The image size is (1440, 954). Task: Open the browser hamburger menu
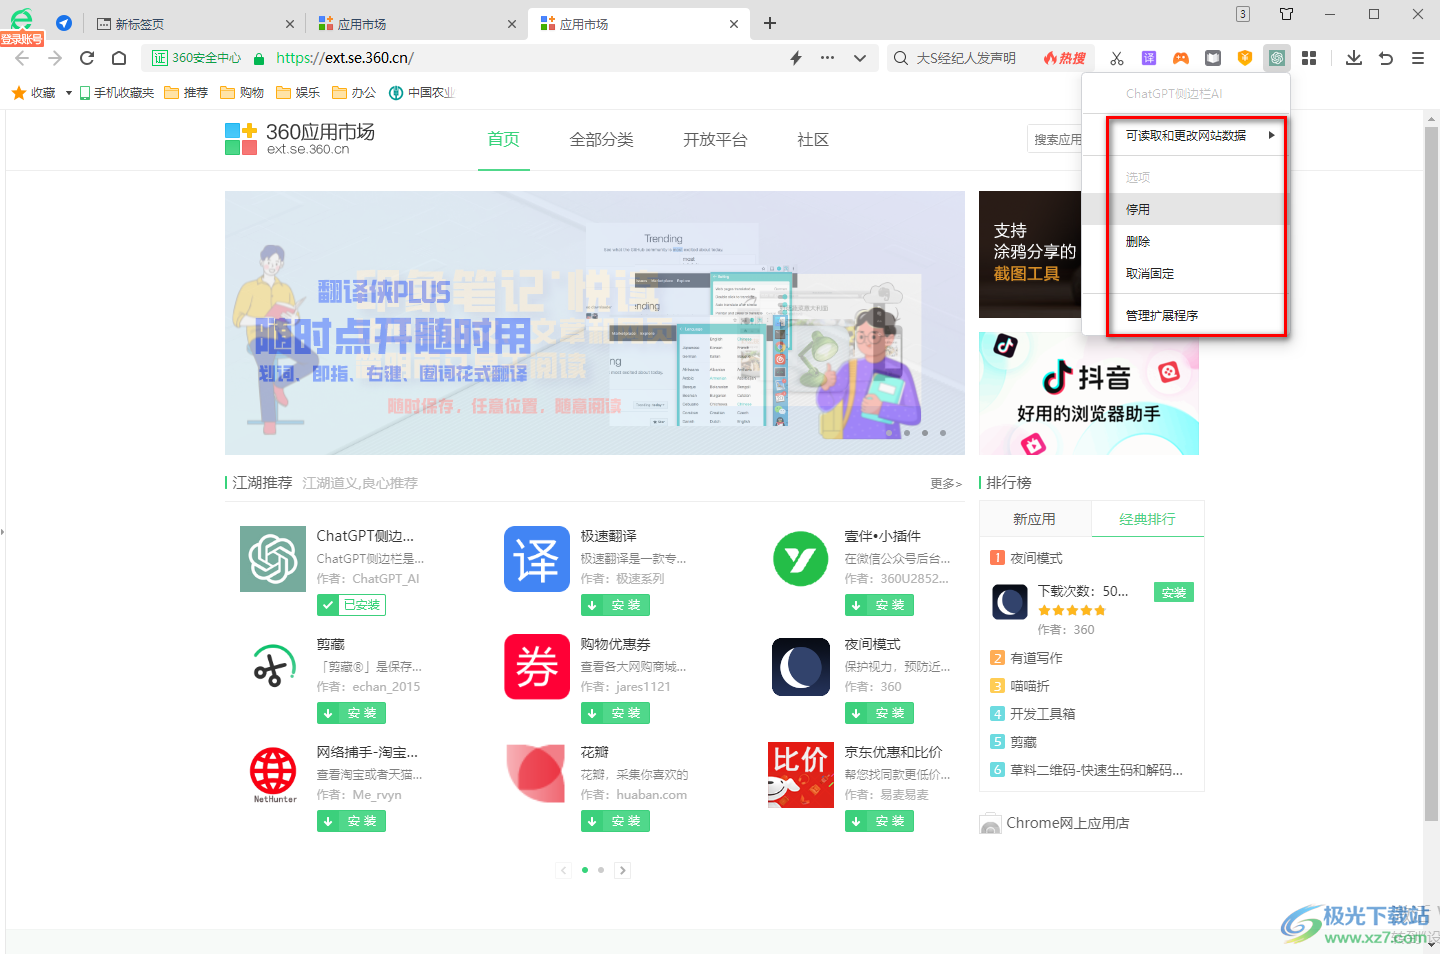(1418, 58)
